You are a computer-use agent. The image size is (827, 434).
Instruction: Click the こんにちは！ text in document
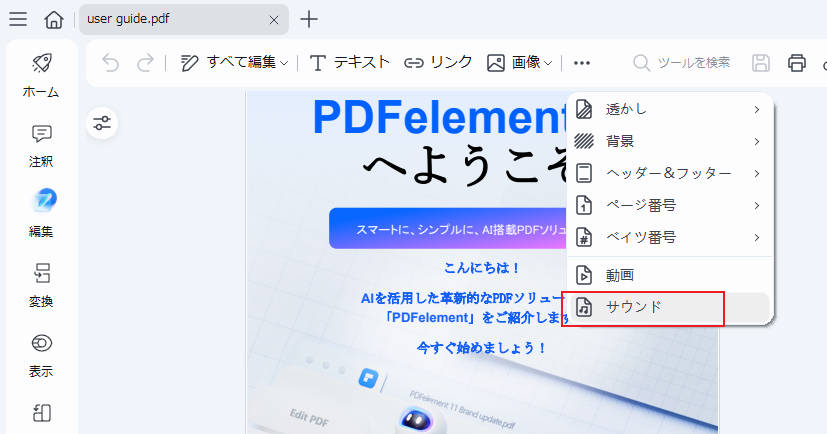coord(482,268)
